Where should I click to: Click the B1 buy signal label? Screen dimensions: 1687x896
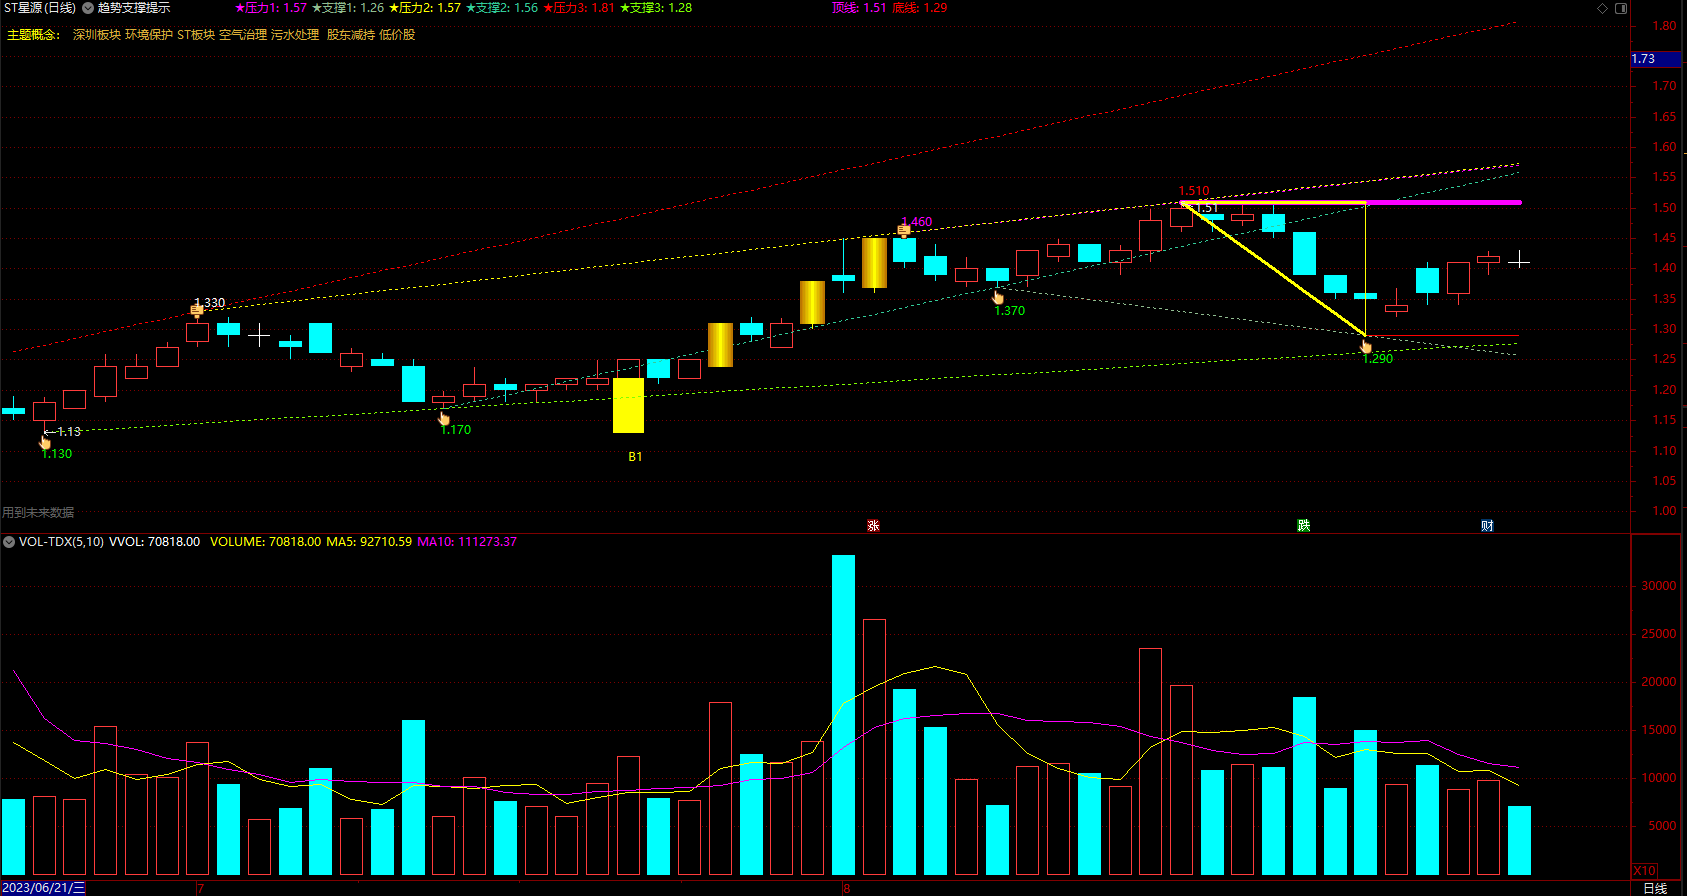tap(635, 457)
